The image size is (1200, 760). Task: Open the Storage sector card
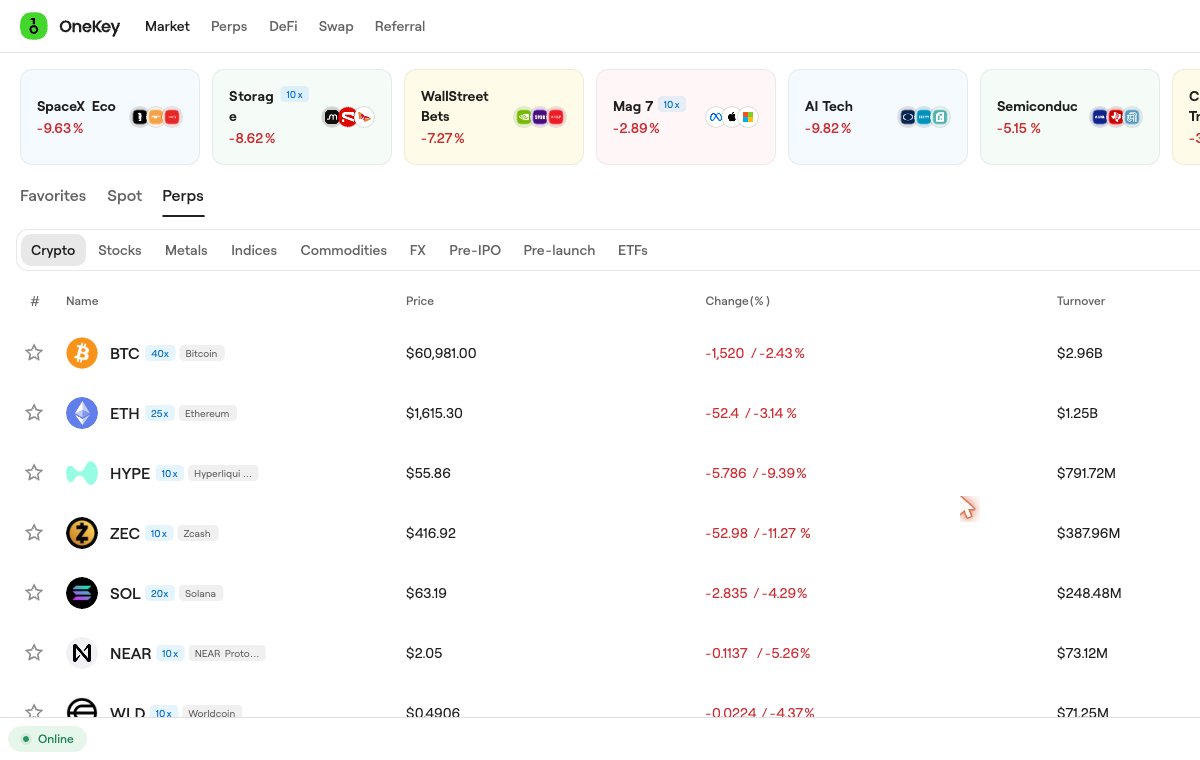pyautogui.click(x=302, y=117)
